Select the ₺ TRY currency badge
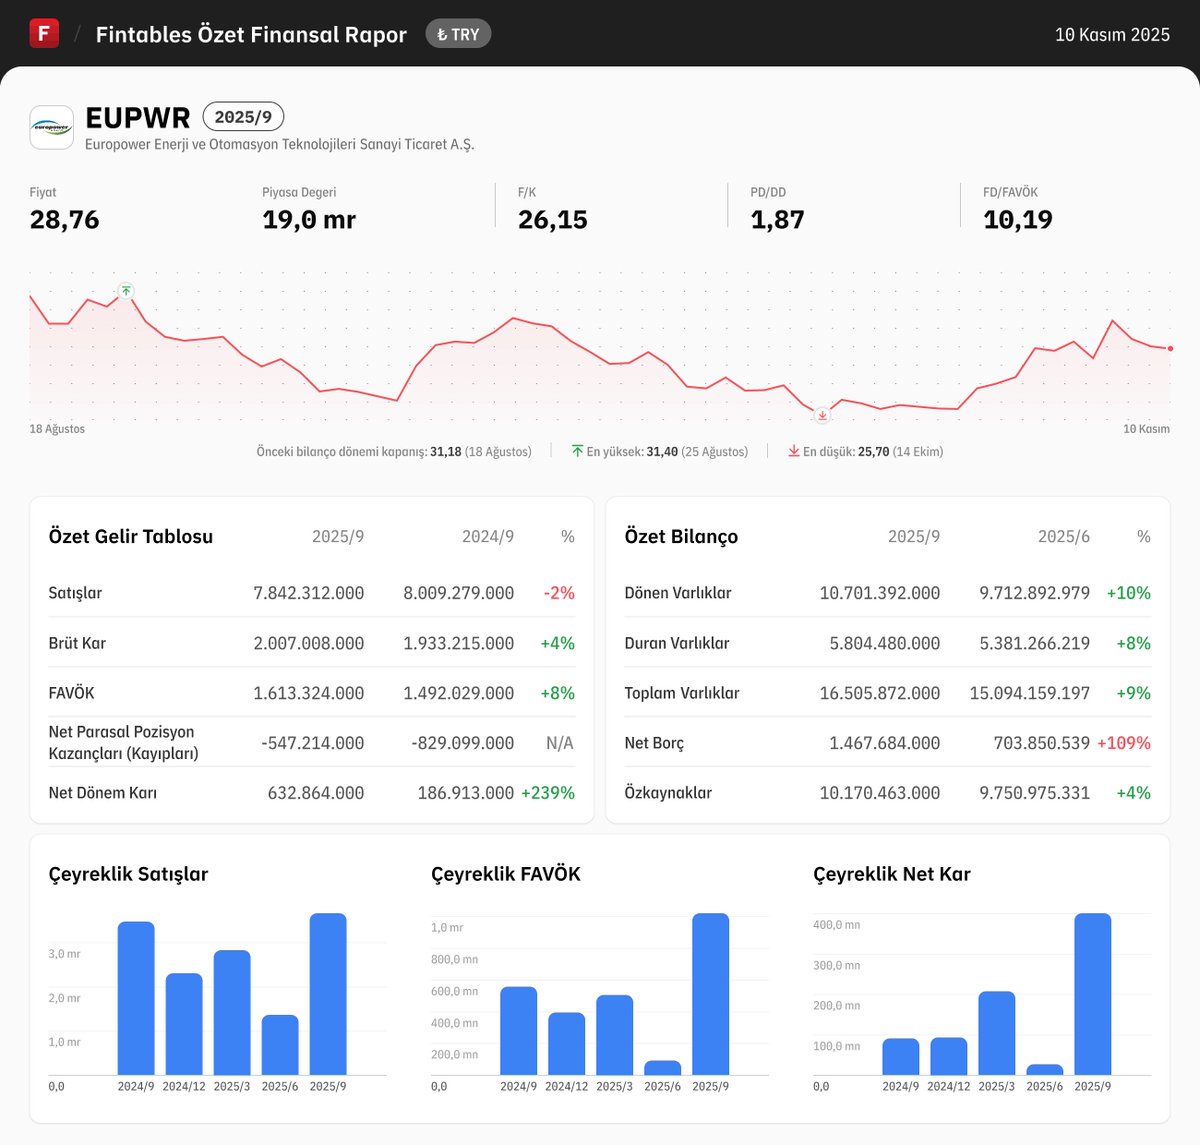The height and width of the screenshot is (1145, 1200). point(458,33)
